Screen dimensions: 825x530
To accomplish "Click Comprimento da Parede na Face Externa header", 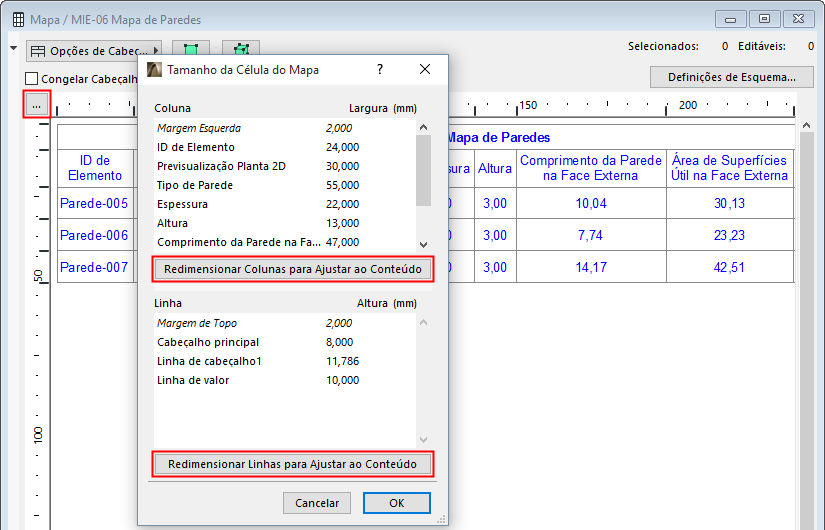I will (591, 168).
